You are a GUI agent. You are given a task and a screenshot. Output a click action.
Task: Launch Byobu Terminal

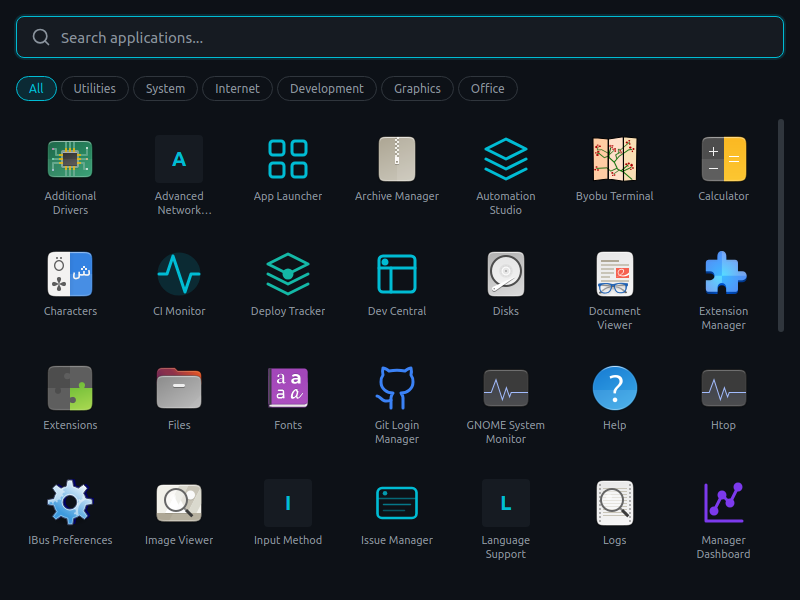tap(615, 159)
